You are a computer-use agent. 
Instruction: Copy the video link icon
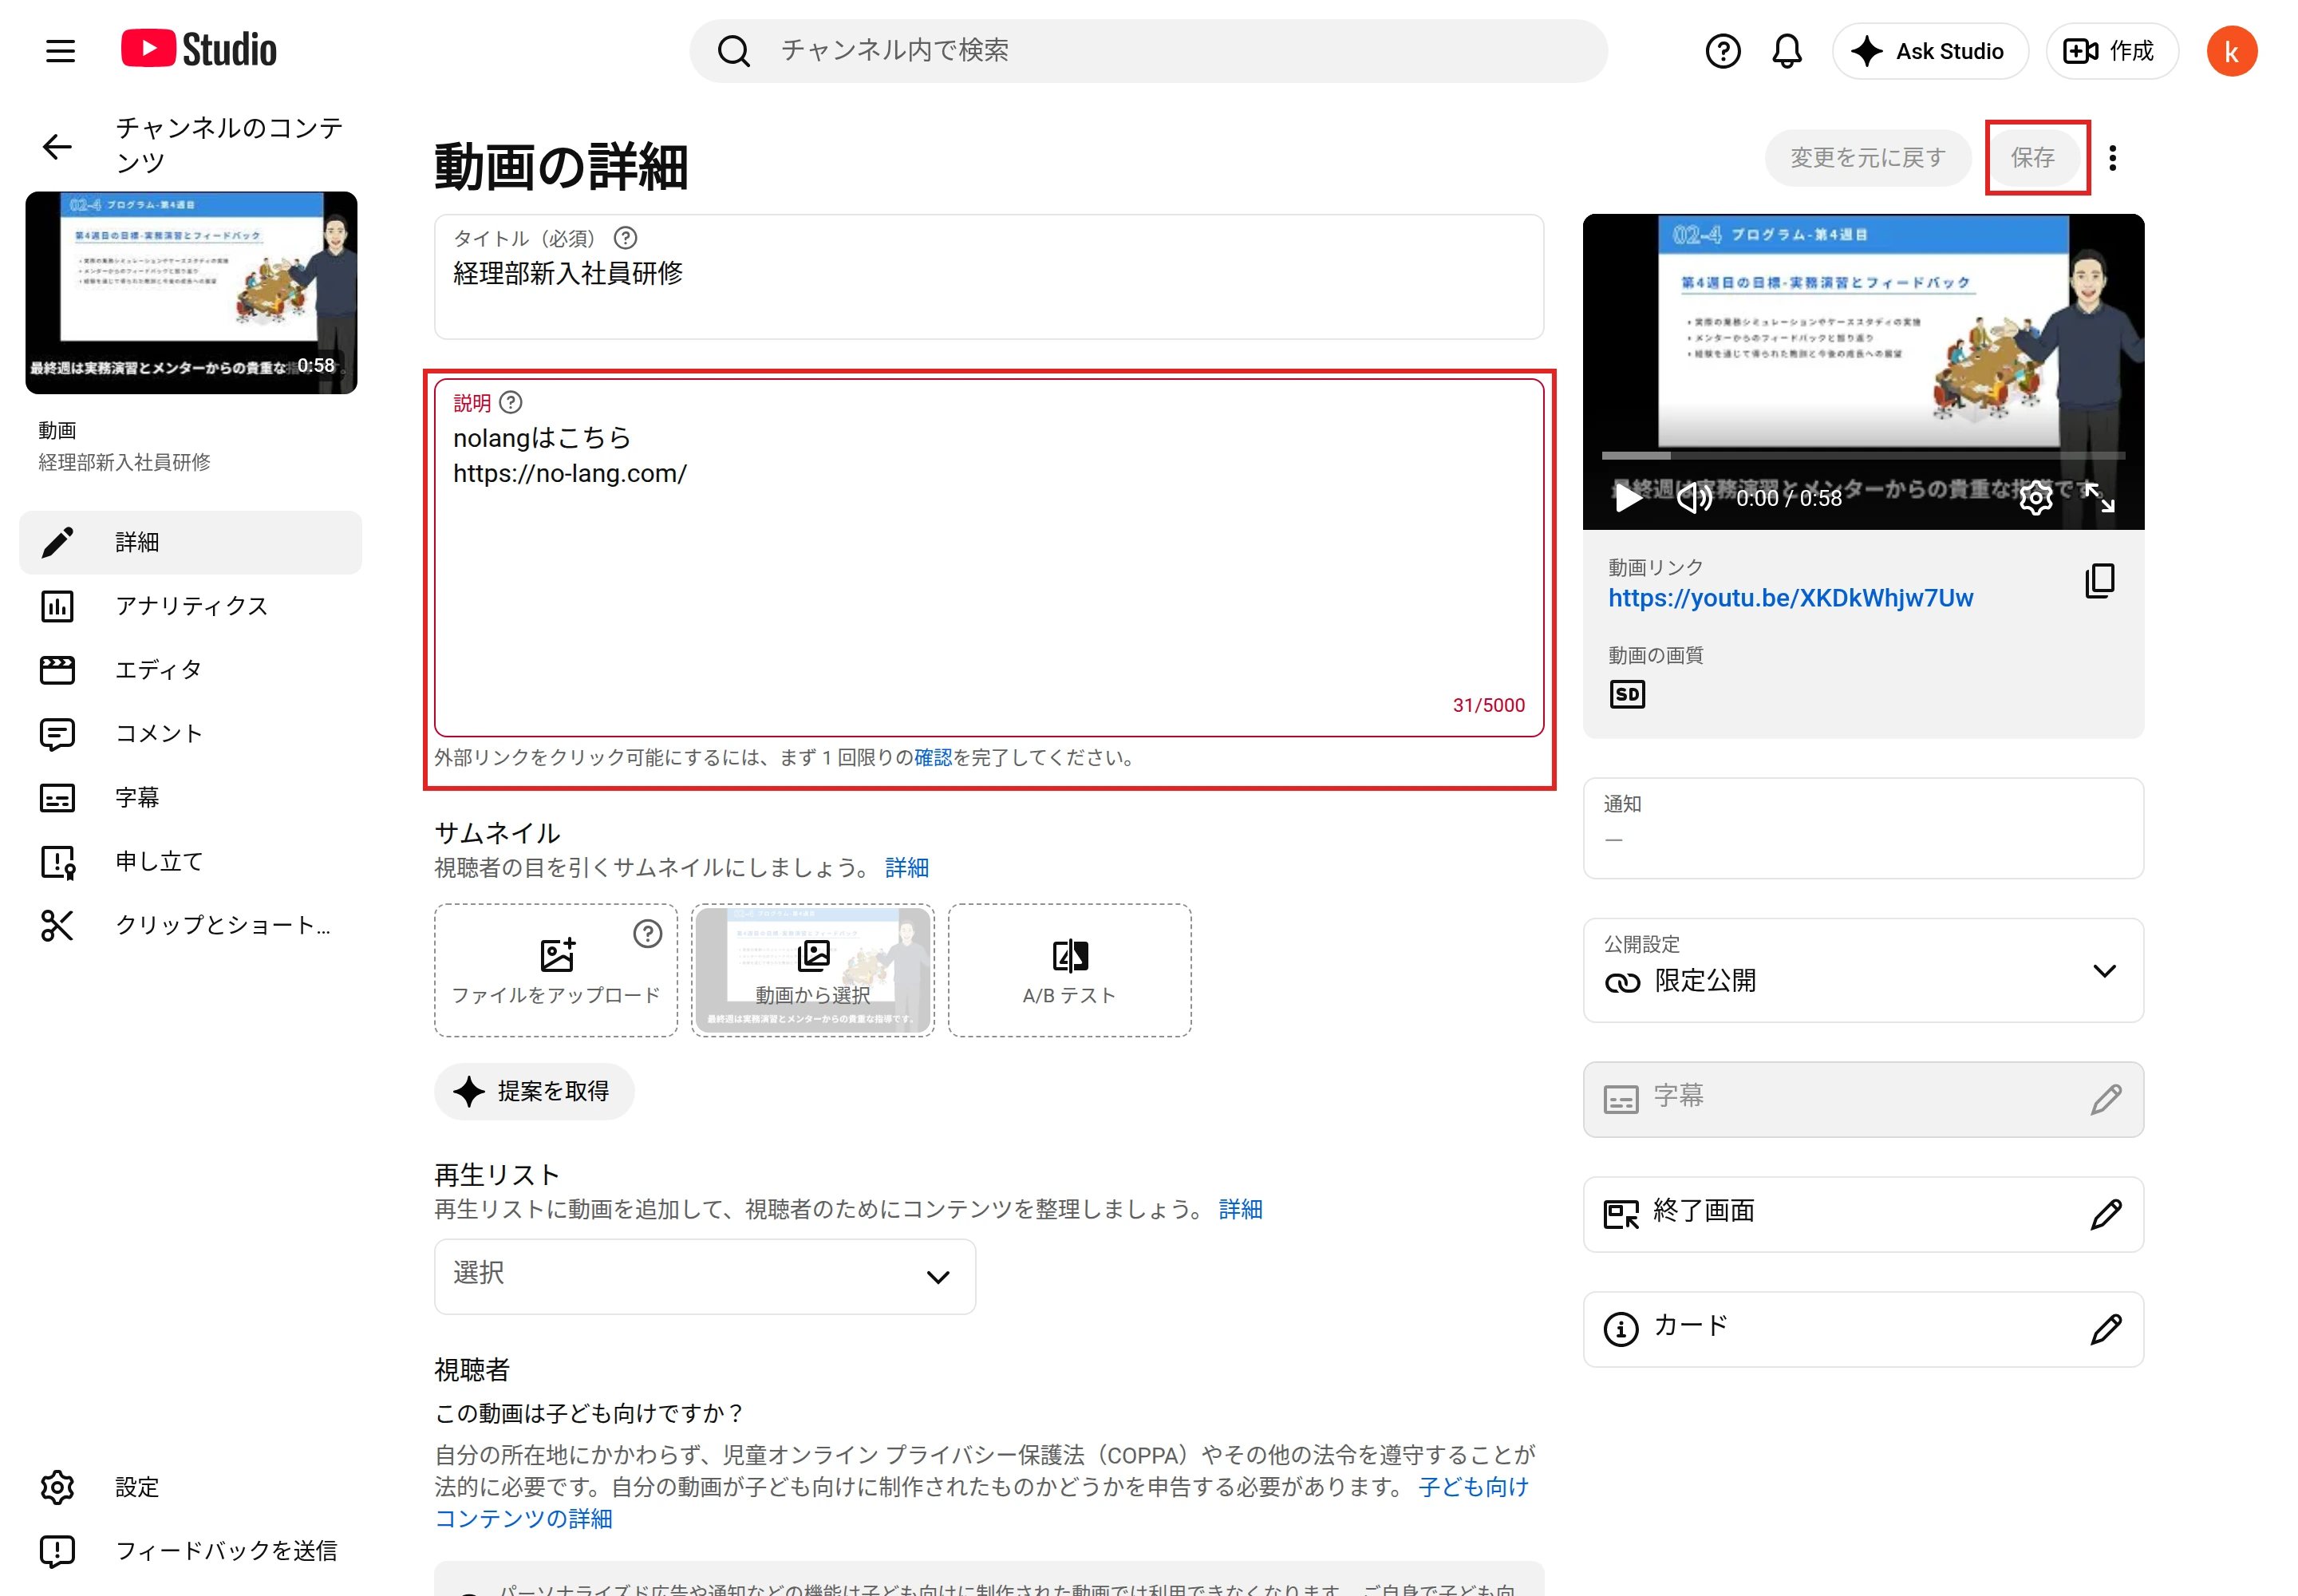coord(2099,580)
